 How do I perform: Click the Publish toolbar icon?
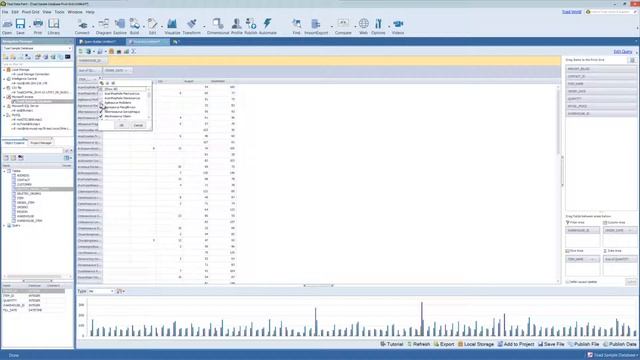coord(251,27)
